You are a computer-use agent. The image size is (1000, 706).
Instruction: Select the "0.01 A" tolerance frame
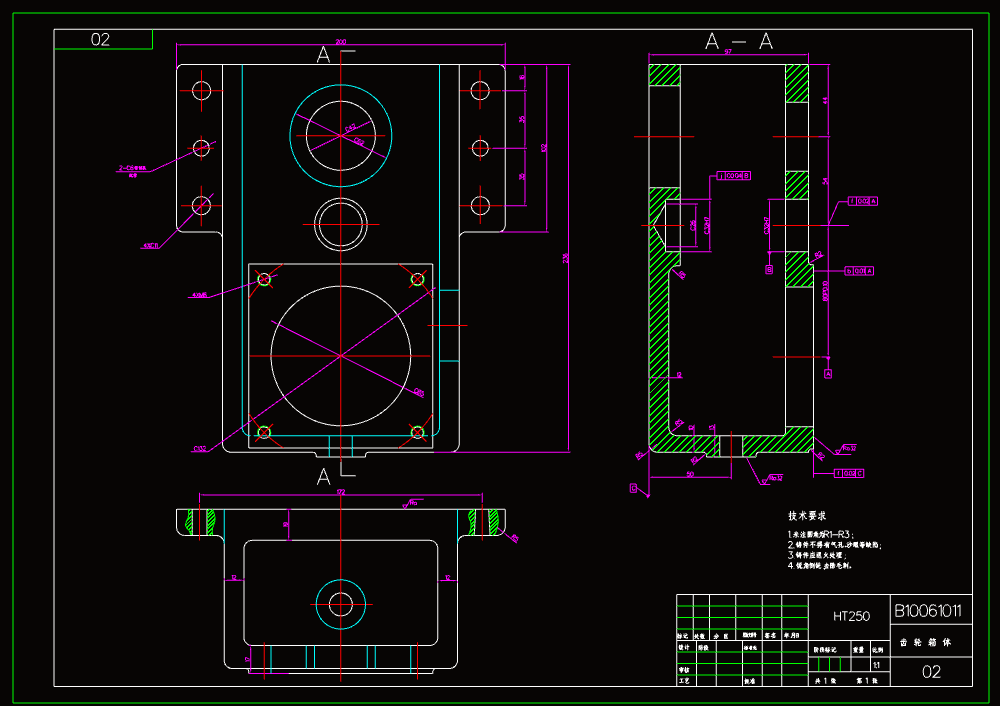(x=859, y=271)
